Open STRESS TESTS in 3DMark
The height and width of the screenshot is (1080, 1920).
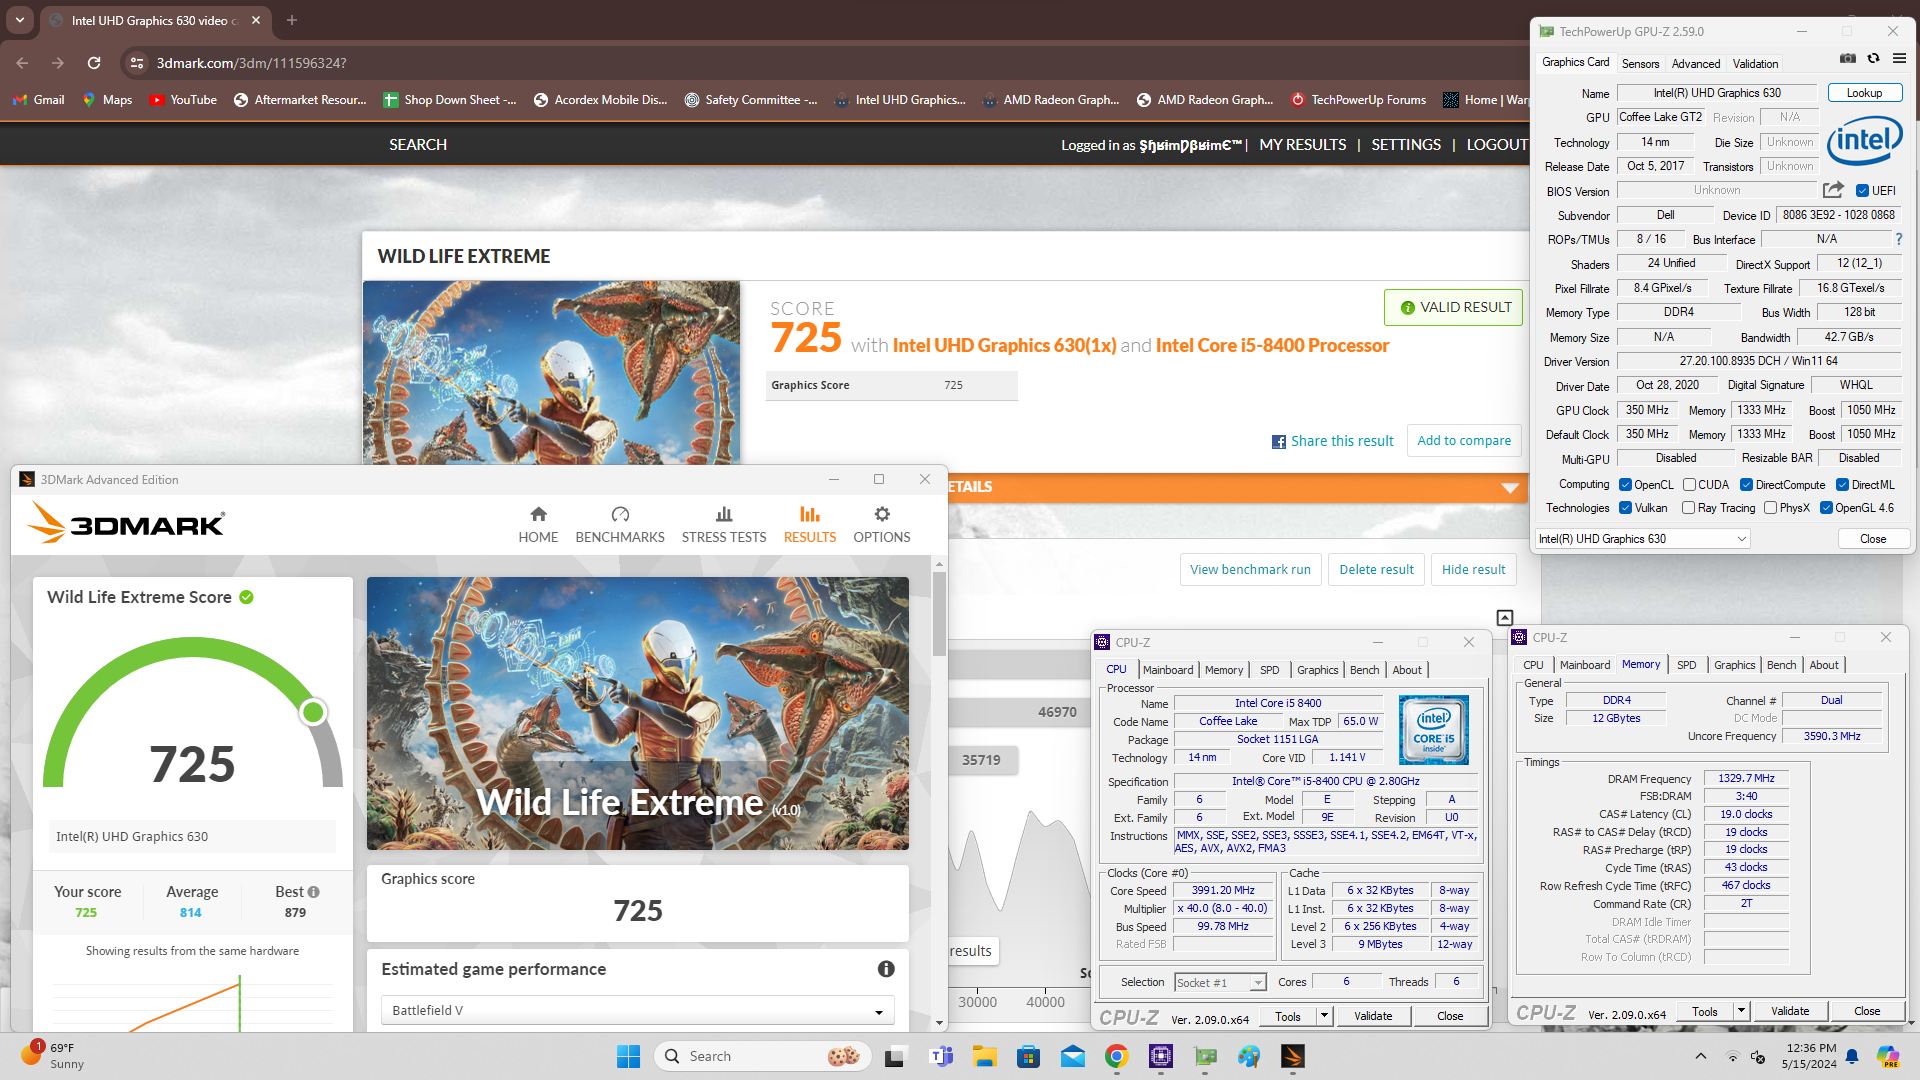pos(724,524)
